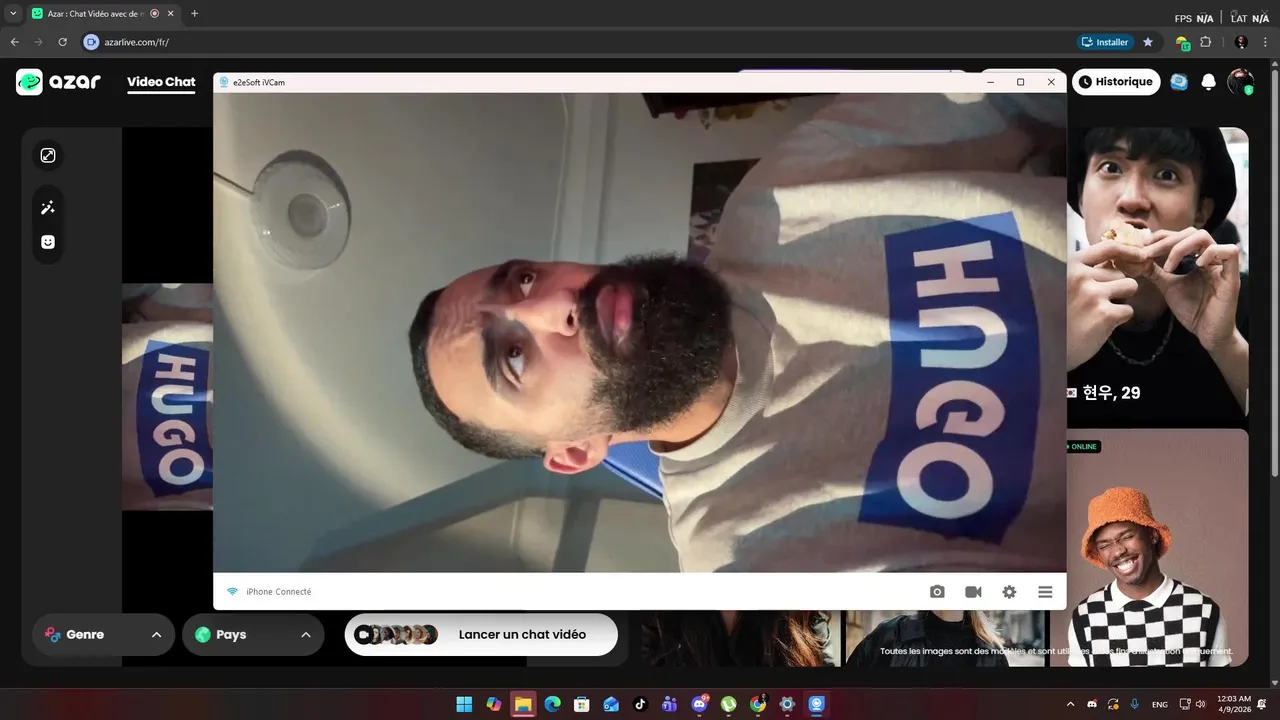The width and height of the screenshot is (1280, 720).
Task: Click the Azar fullscreen expand icon
Action: (x=48, y=155)
